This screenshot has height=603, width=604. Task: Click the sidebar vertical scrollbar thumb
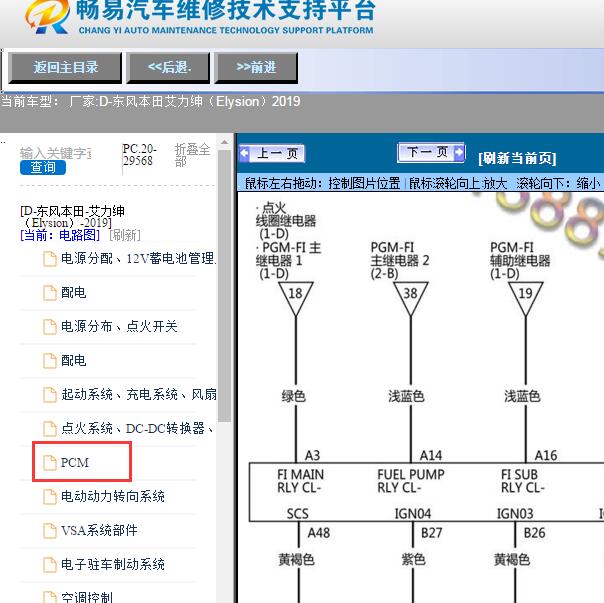pyautogui.click(x=224, y=286)
